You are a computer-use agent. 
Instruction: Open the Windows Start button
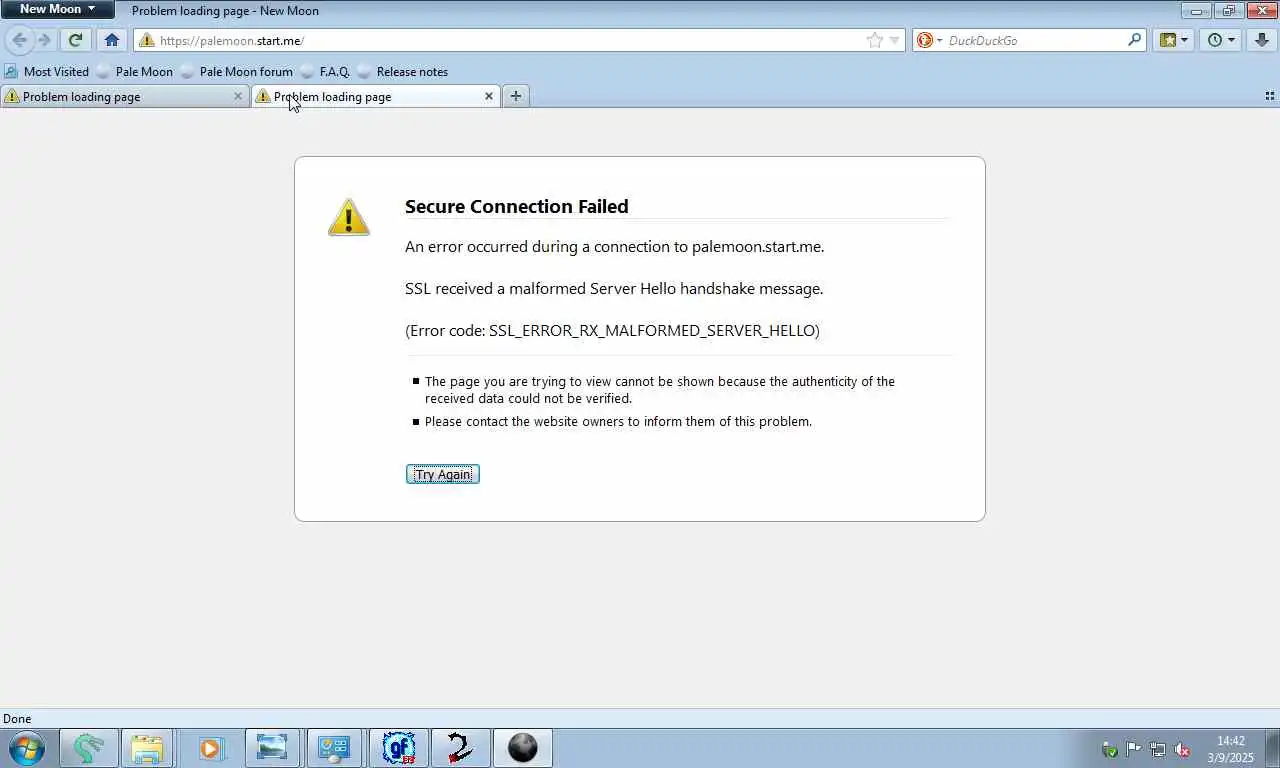26,748
